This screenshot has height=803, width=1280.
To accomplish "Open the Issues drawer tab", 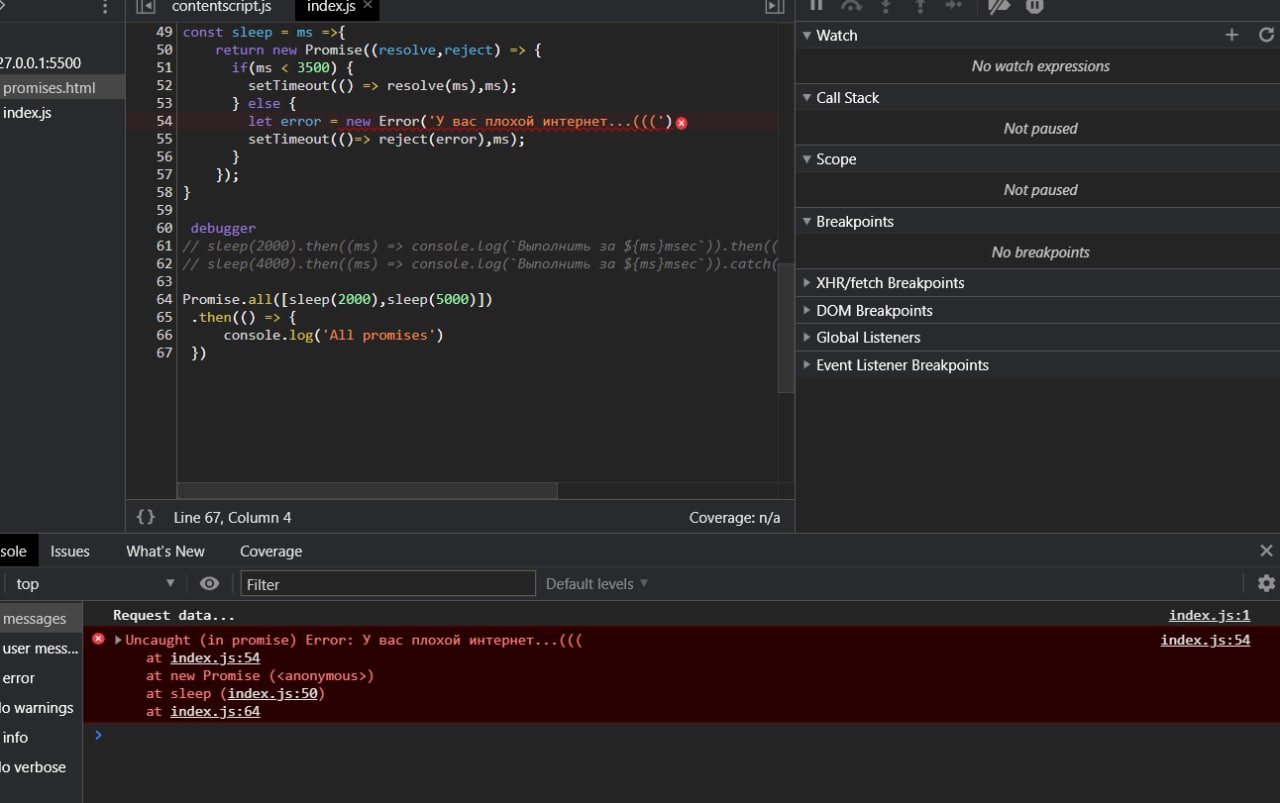I will click(x=70, y=551).
